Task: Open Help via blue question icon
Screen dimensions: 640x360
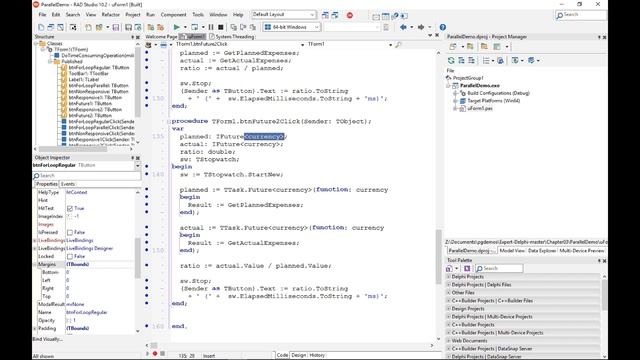Action: (443, 27)
